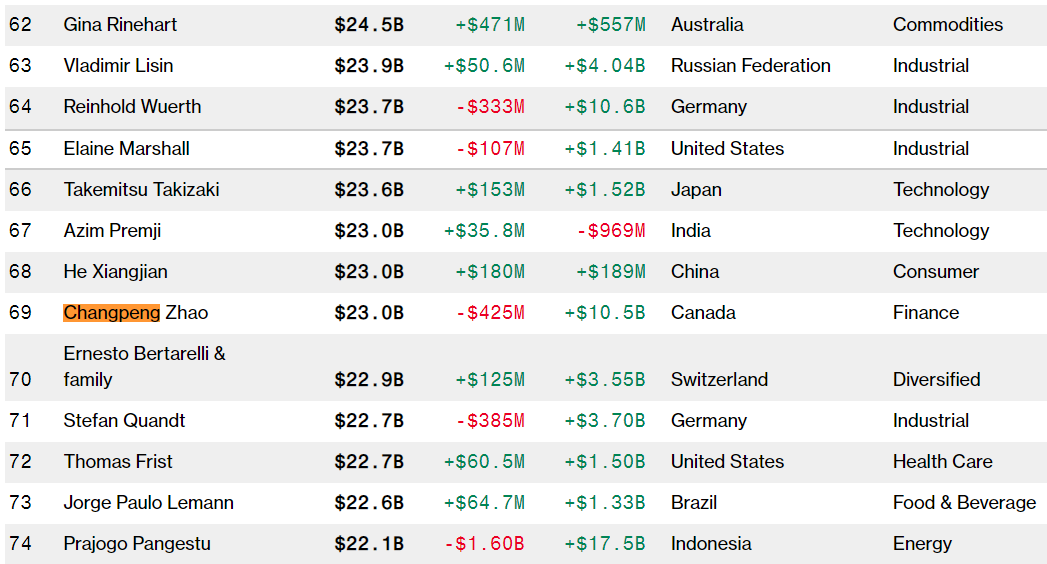The height and width of the screenshot is (564, 1047).
Task: Select Reinhold Wuerth in the list
Action: pyautogui.click(x=132, y=106)
